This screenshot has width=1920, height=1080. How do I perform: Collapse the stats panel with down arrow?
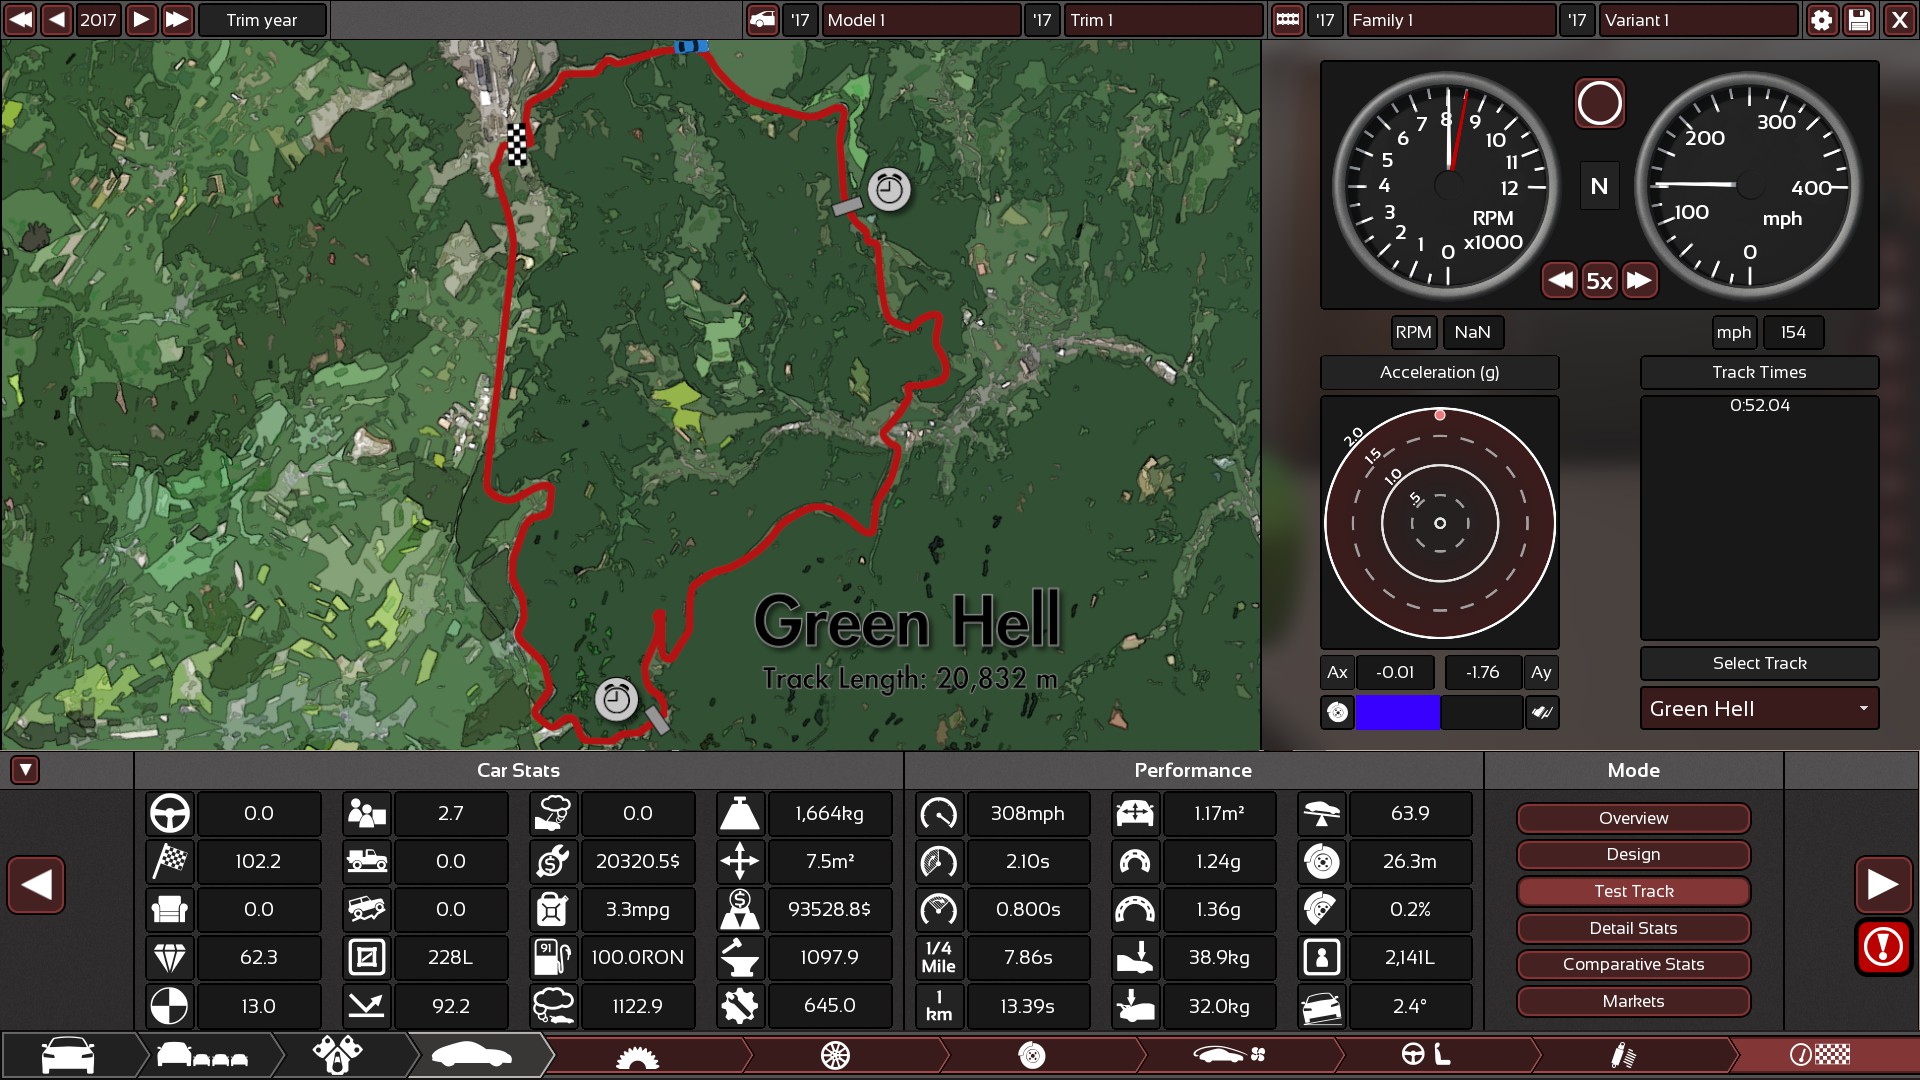coord(25,770)
